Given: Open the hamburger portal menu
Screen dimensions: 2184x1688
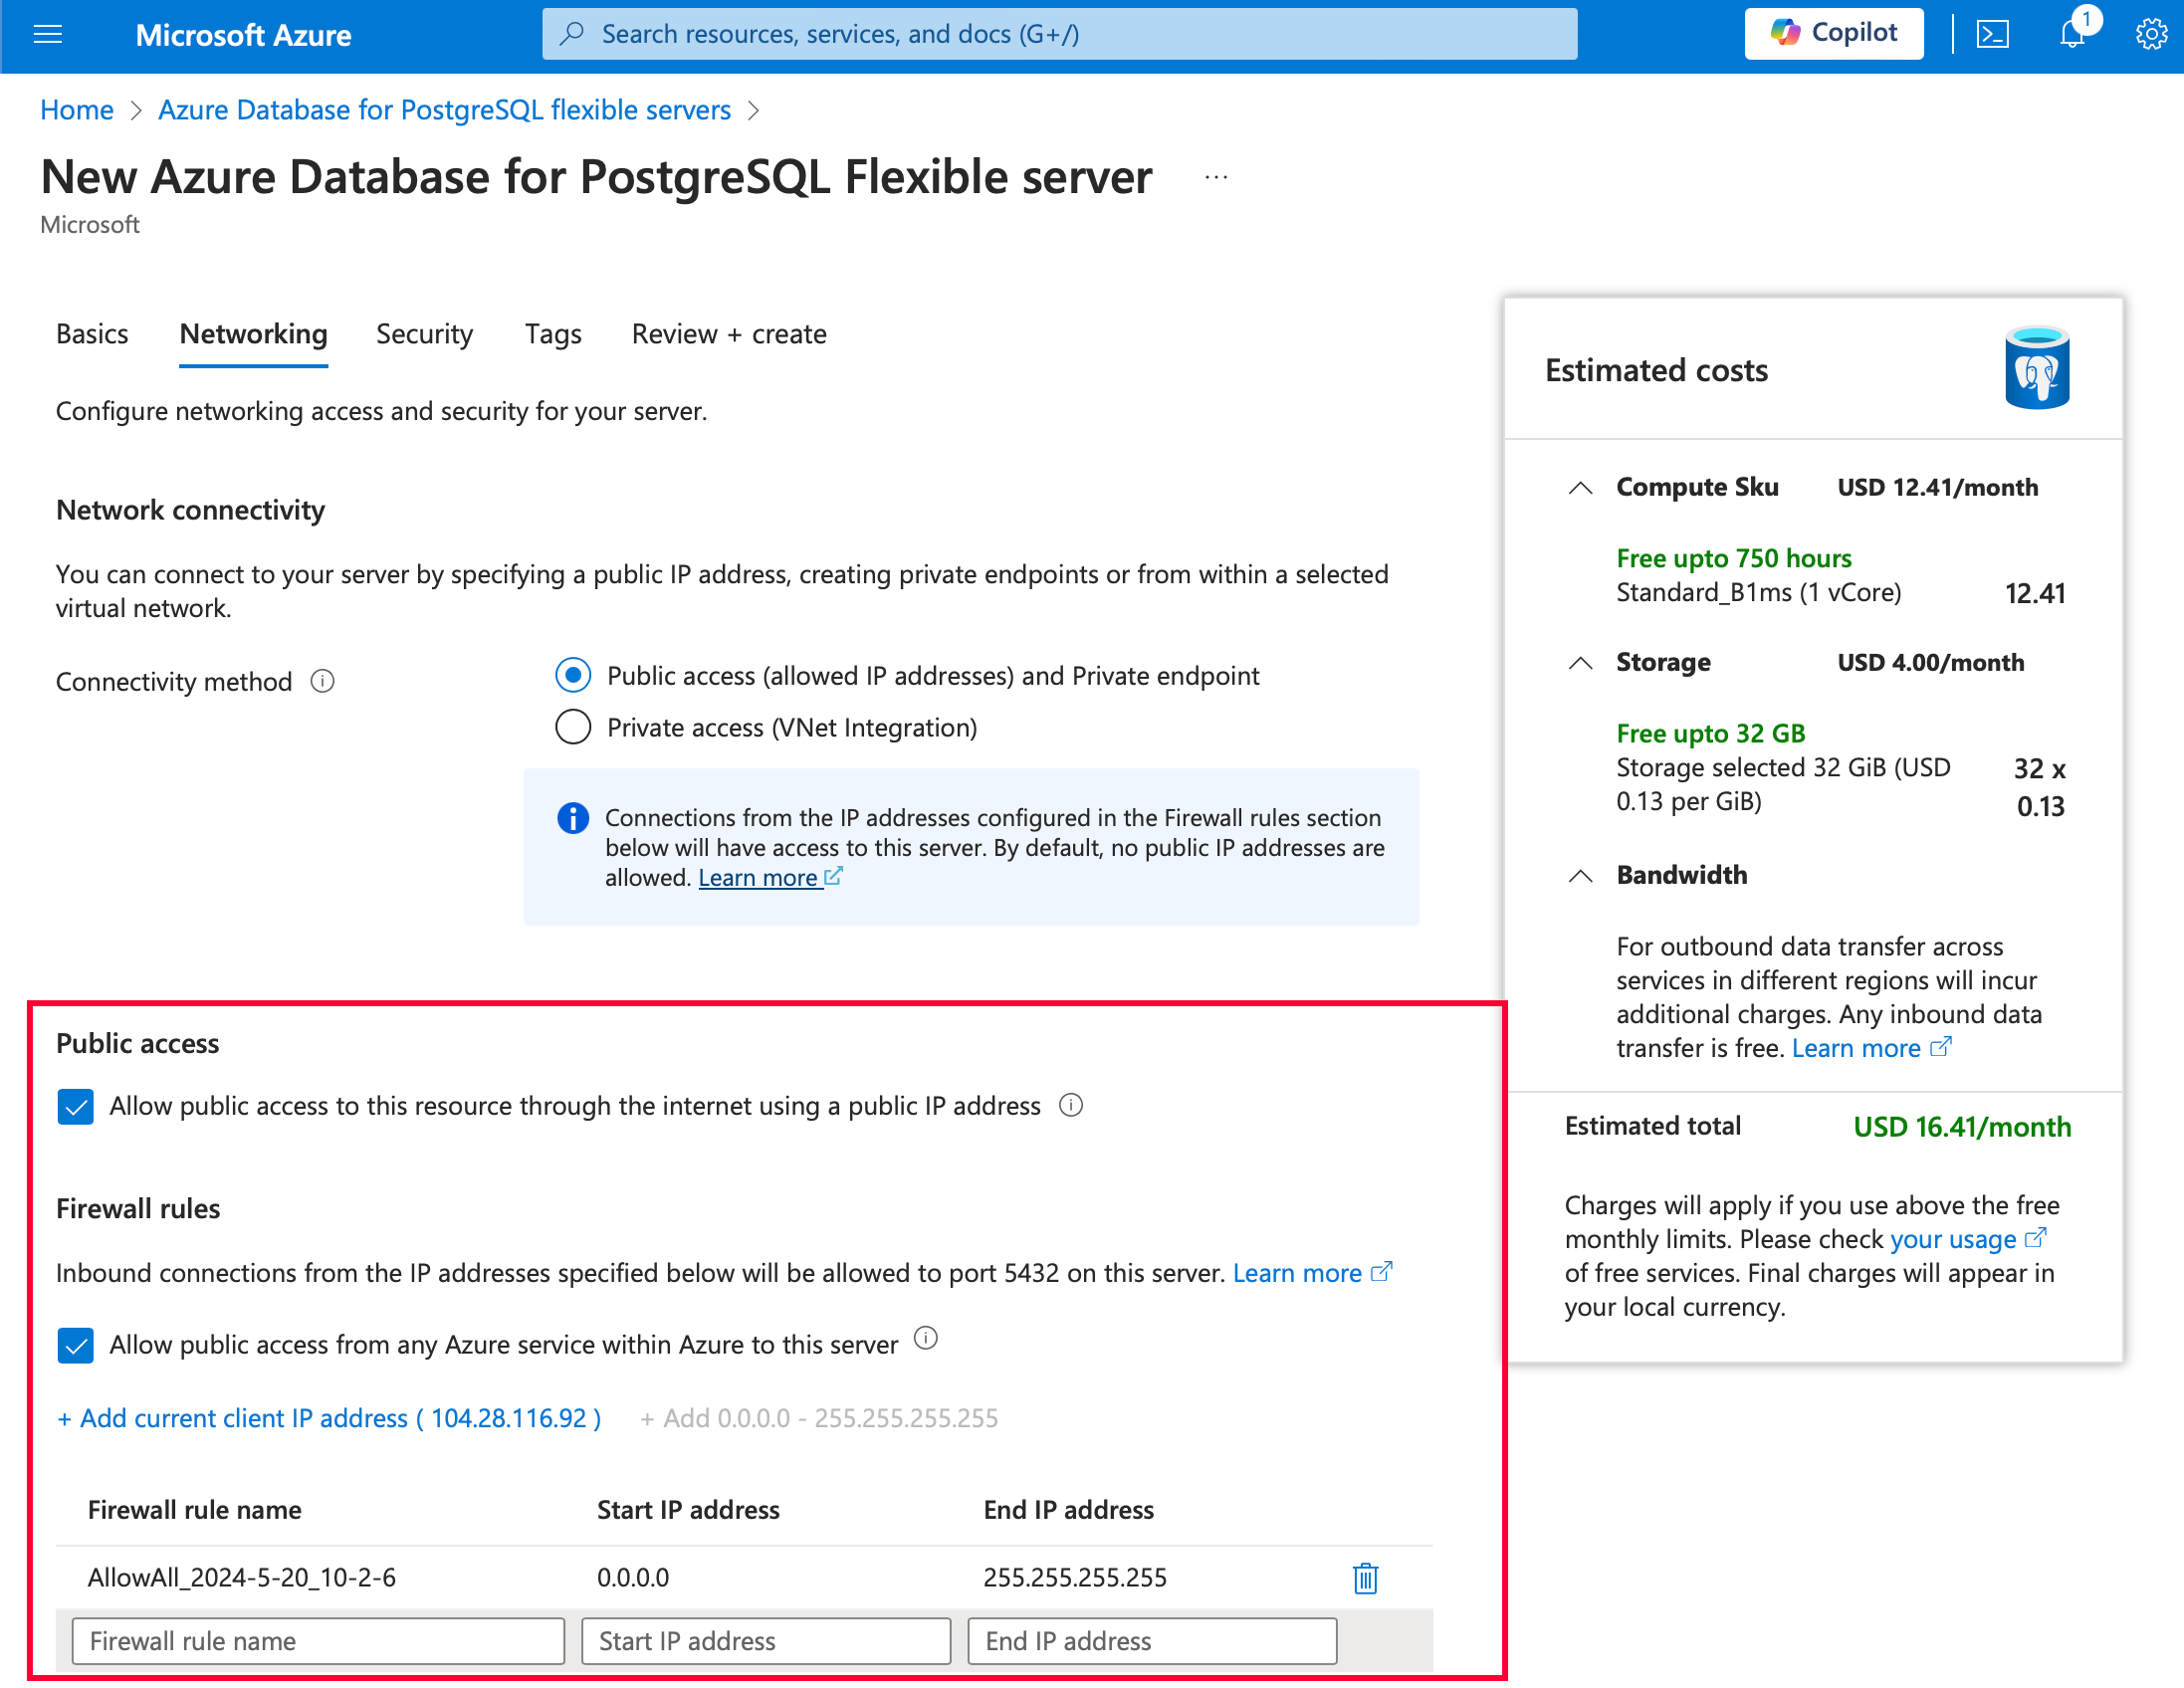Looking at the screenshot, I should 48,35.
